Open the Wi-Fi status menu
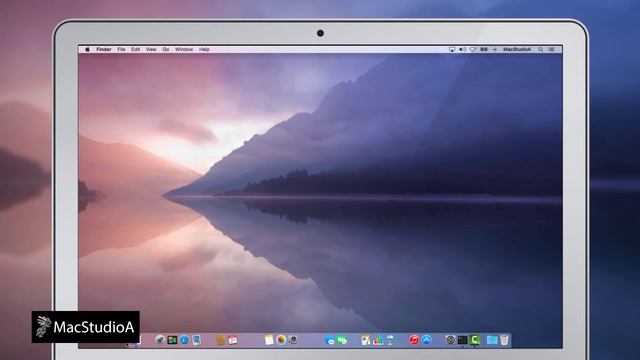 pyautogui.click(x=473, y=49)
